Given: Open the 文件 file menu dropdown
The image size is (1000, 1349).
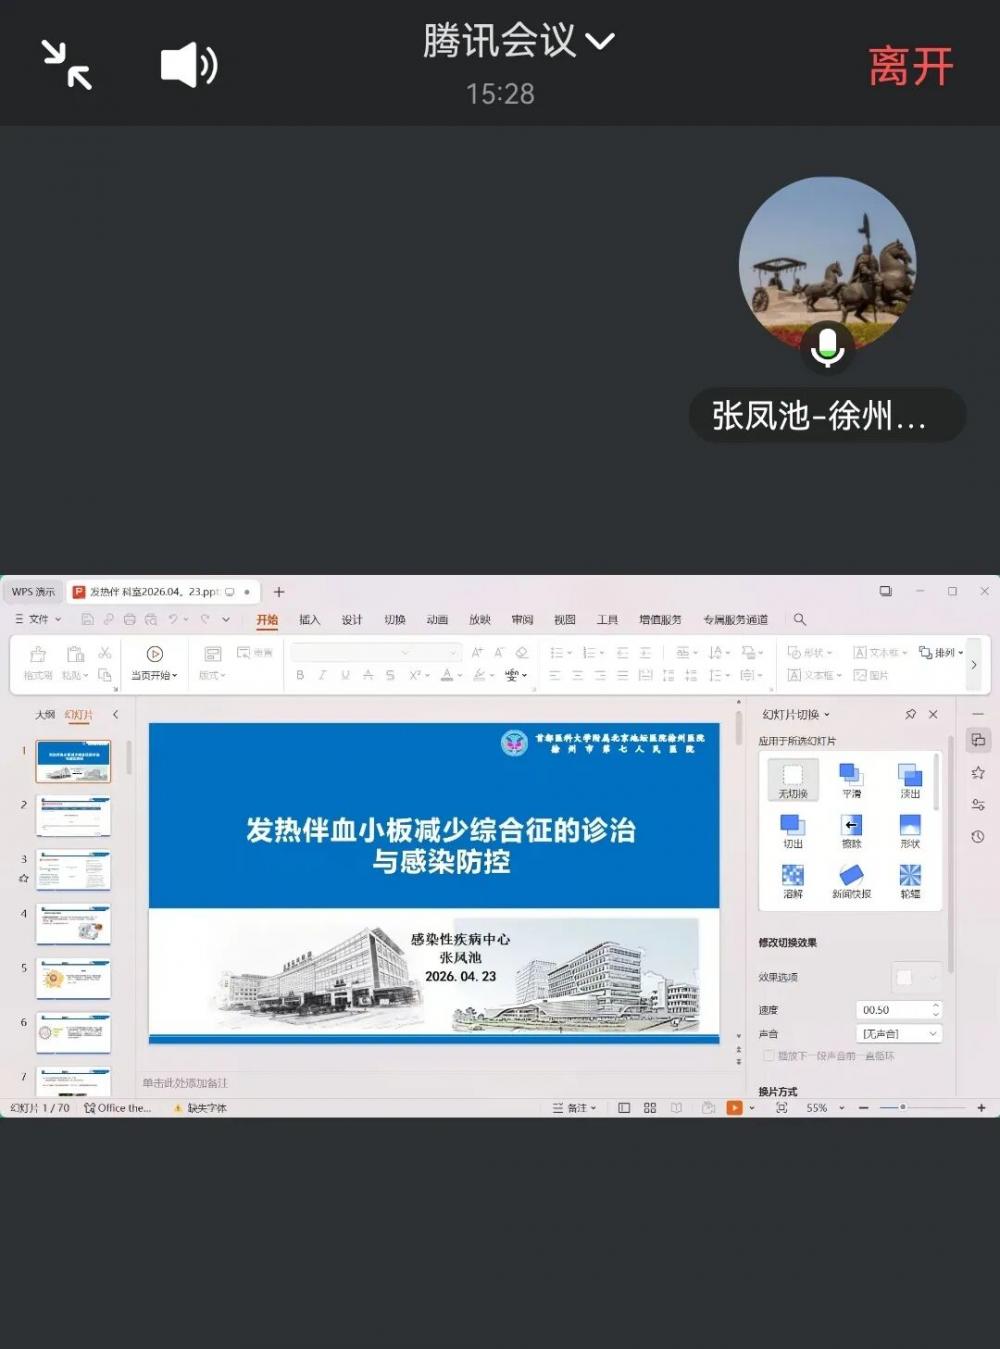Looking at the screenshot, I should pos(39,620).
